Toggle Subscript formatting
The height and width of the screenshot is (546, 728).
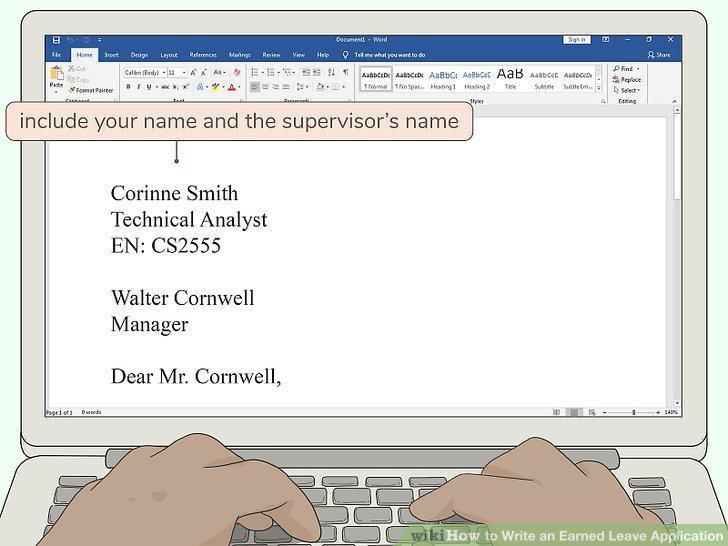(176, 87)
